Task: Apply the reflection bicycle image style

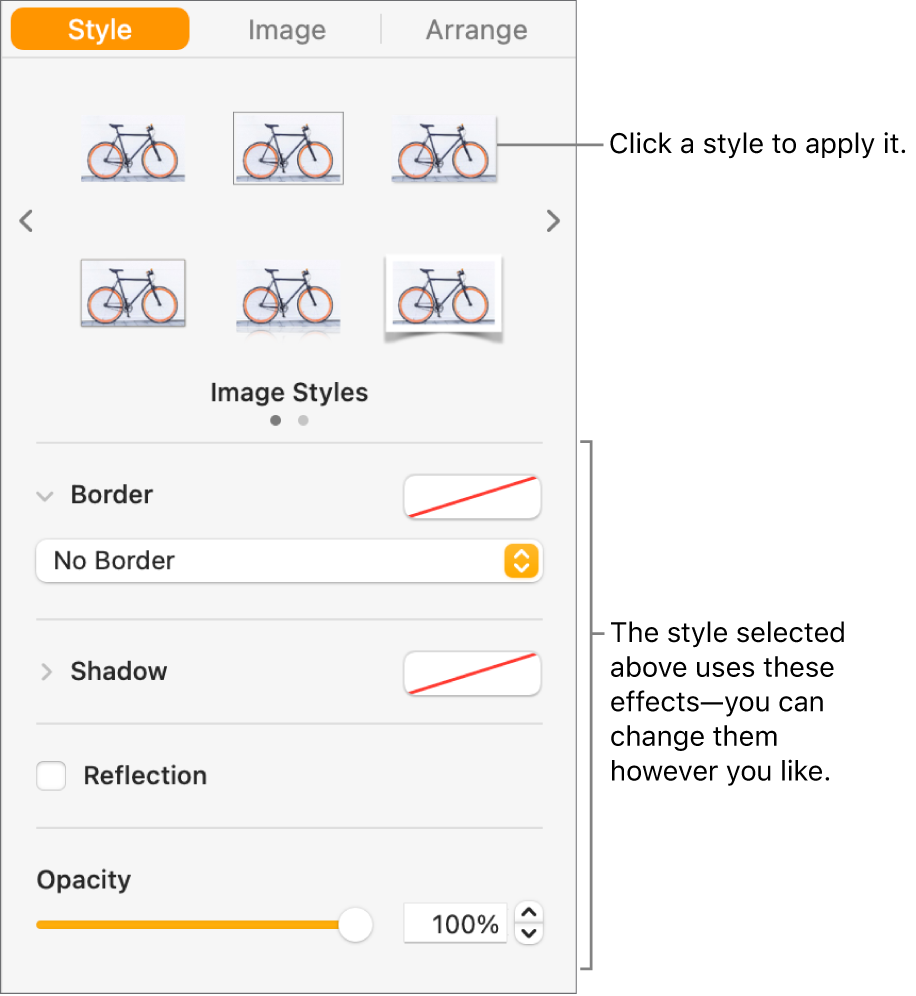Action: [288, 295]
